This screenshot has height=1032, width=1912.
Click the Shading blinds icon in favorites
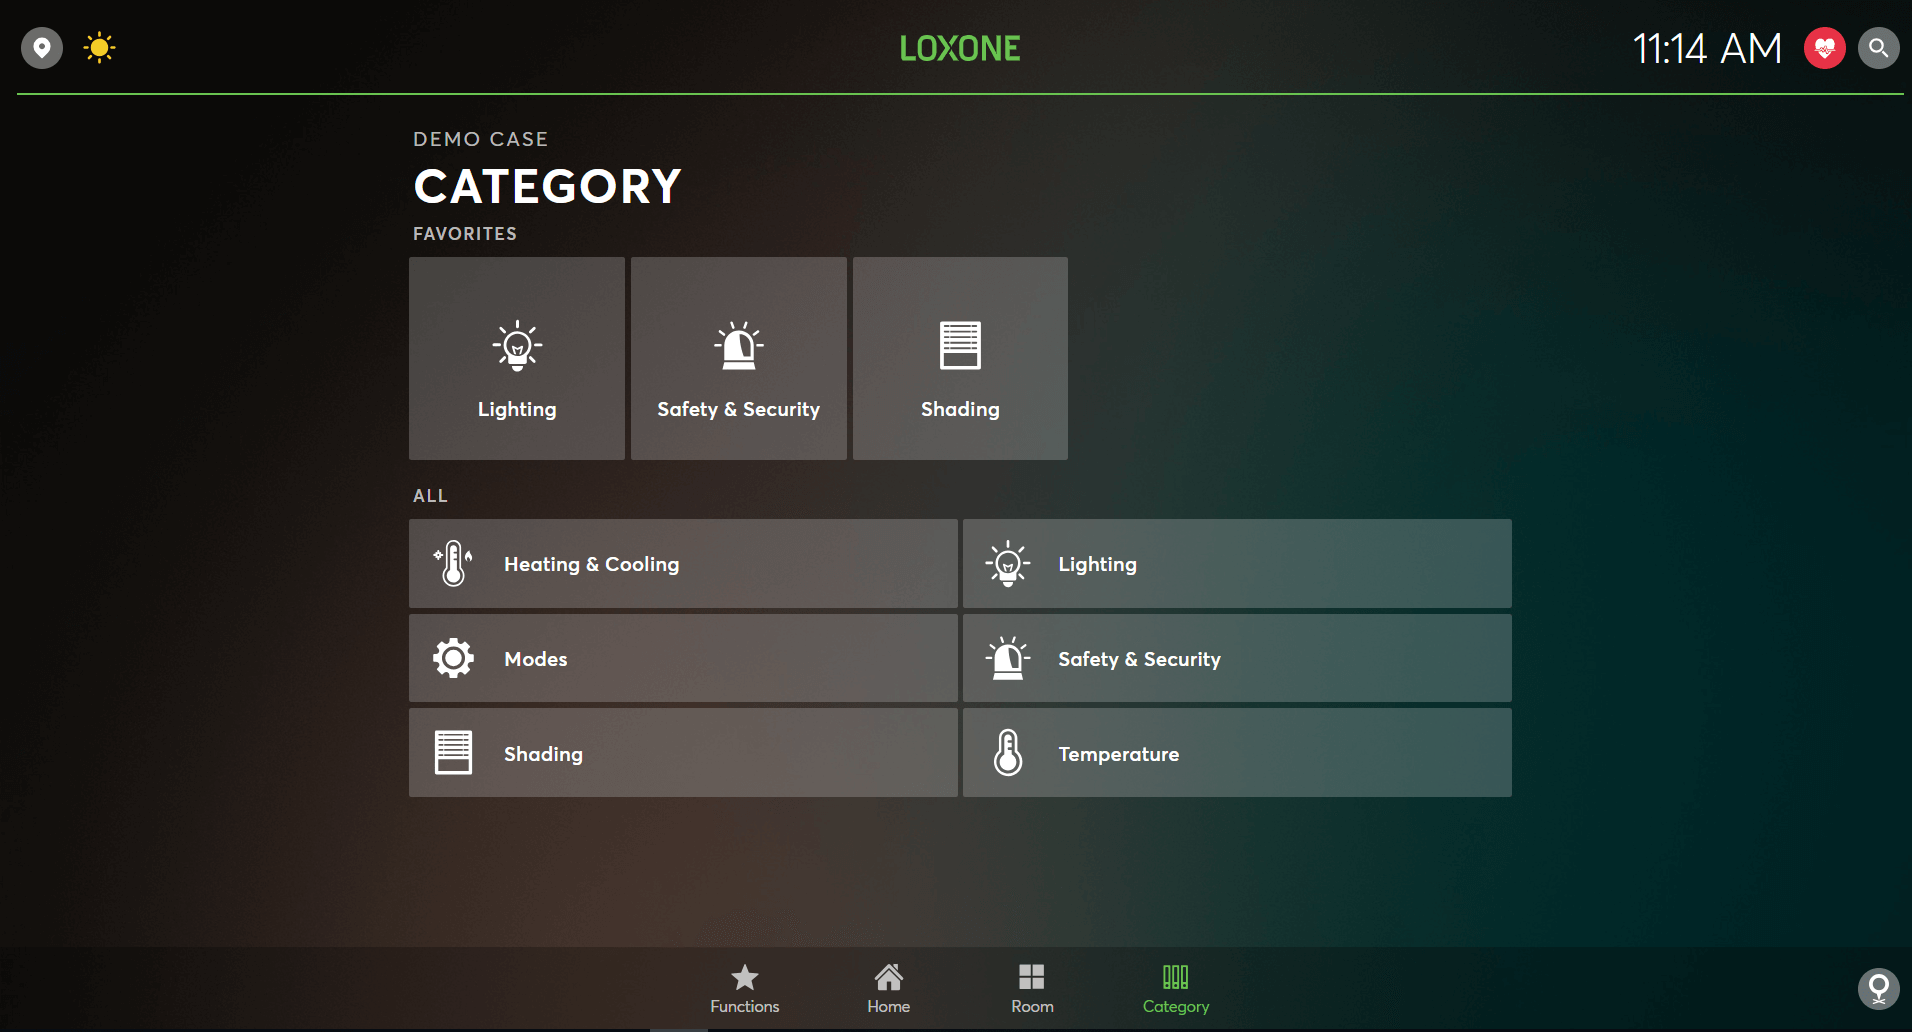[x=959, y=345]
